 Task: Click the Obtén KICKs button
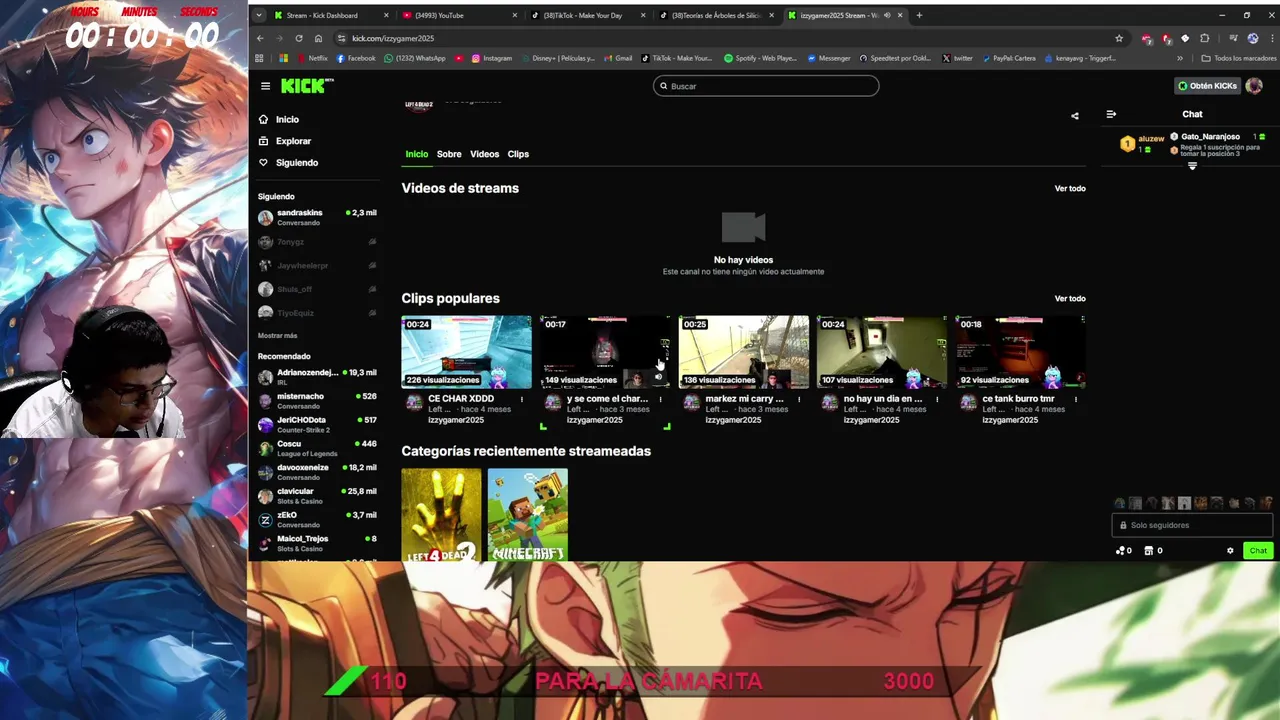click(1208, 86)
